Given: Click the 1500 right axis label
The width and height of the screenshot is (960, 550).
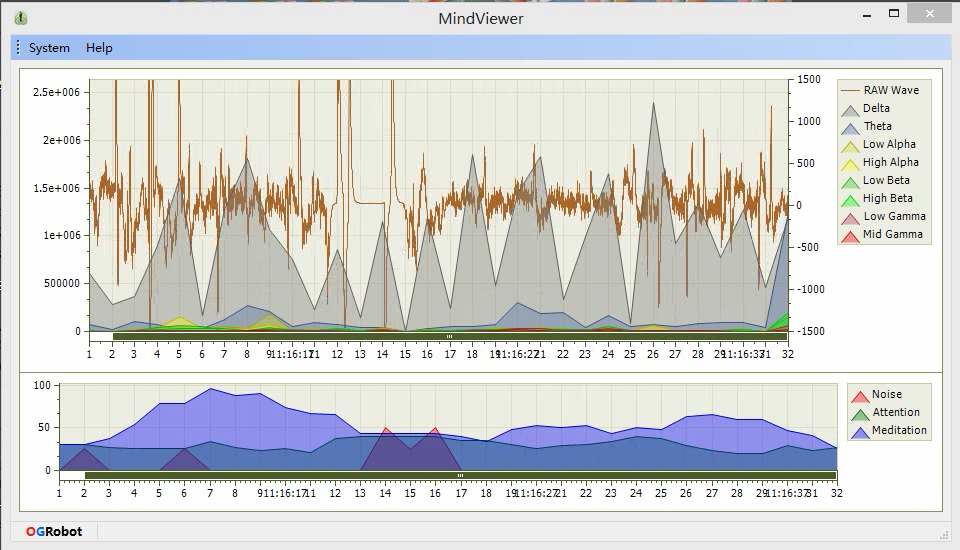Looking at the screenshot, I should point(809,79).
